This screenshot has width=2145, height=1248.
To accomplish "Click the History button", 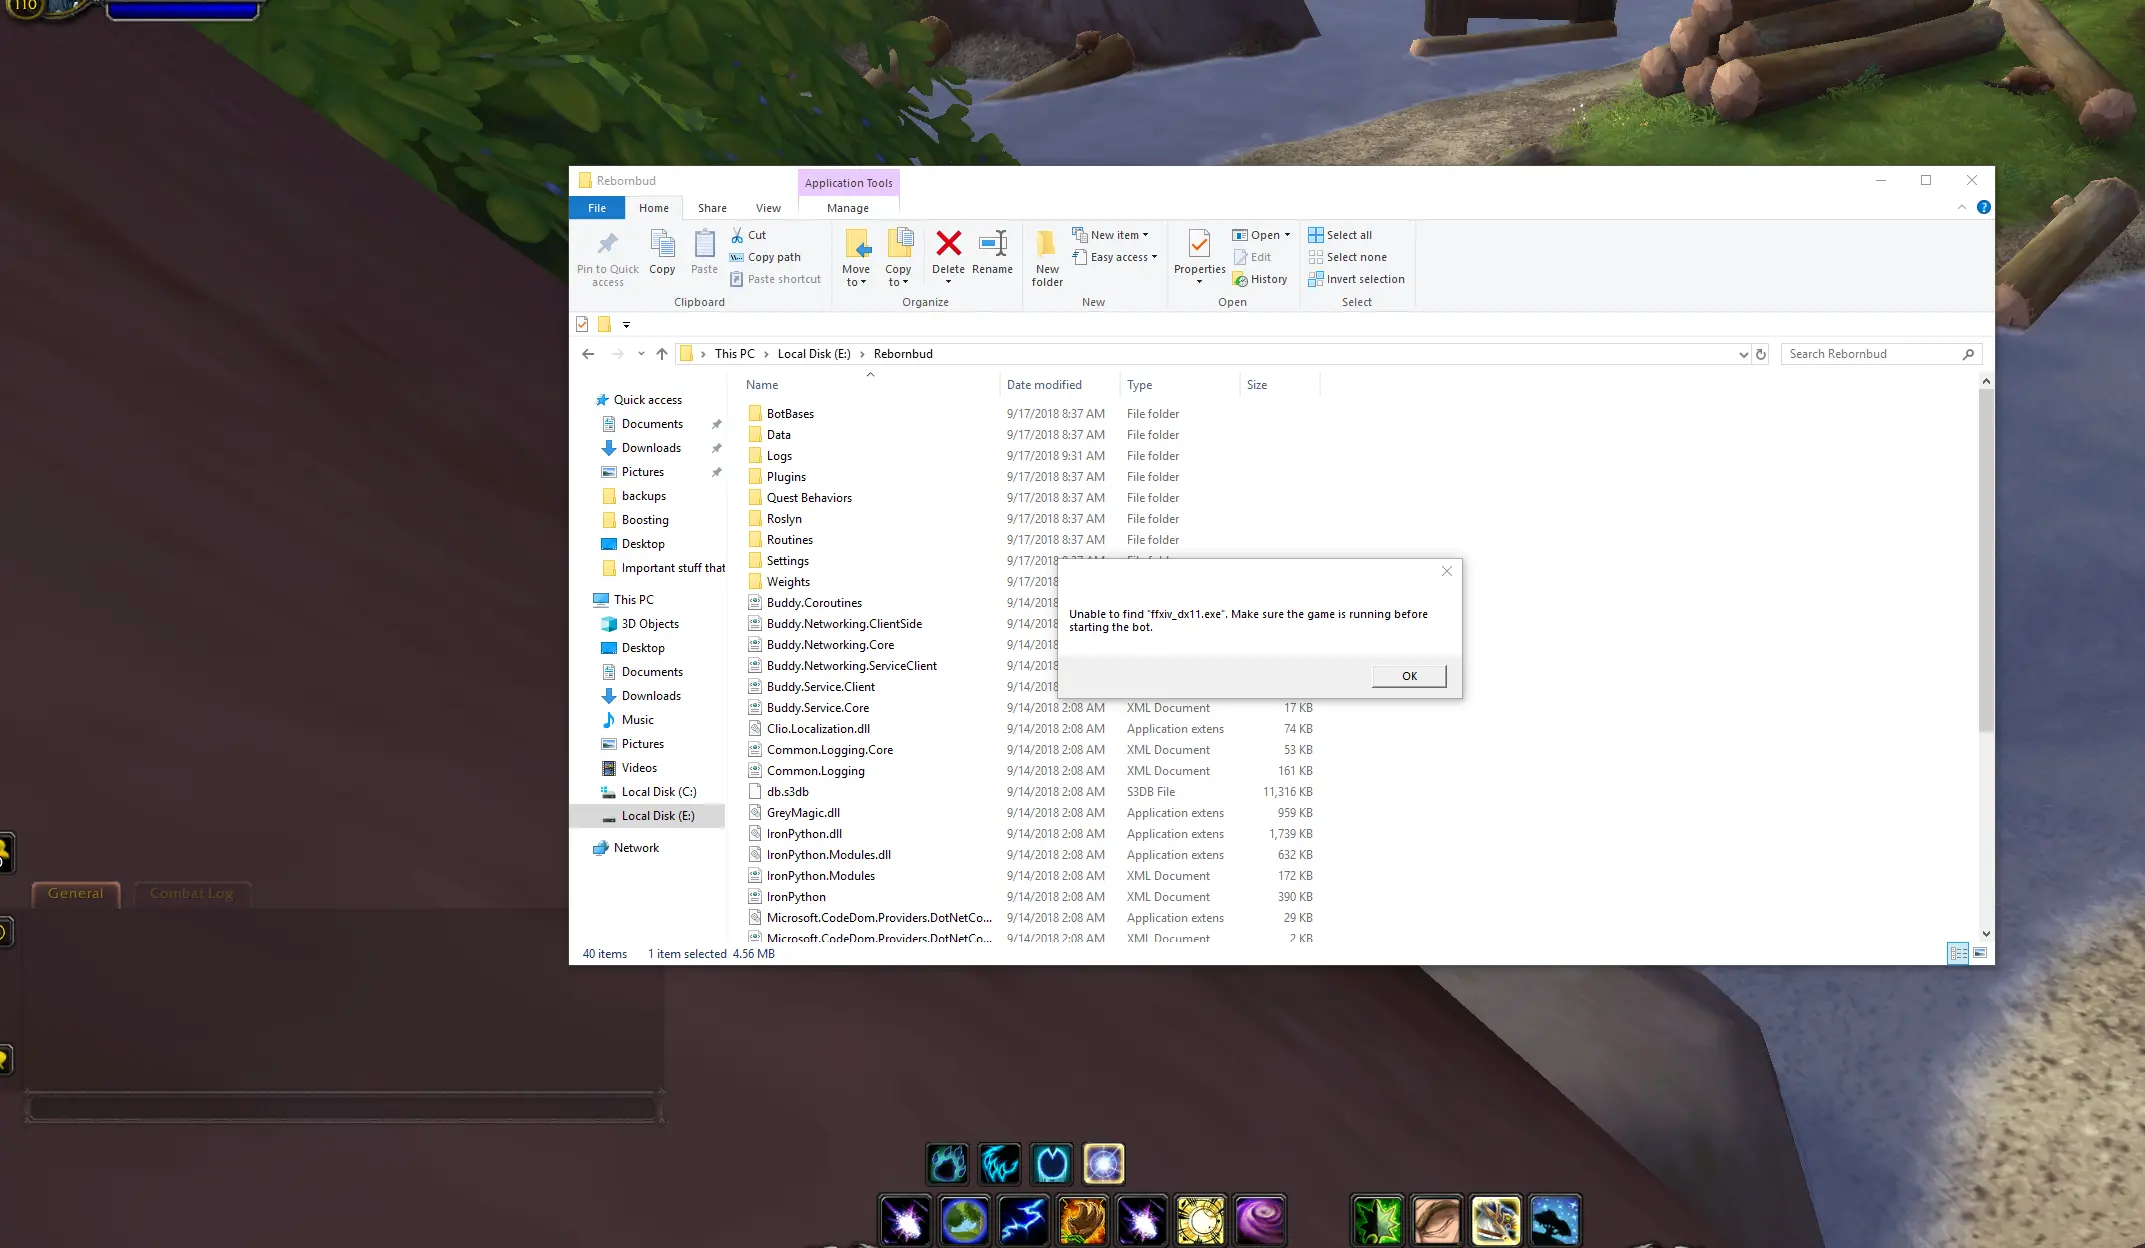I will tap(1260, 279).
